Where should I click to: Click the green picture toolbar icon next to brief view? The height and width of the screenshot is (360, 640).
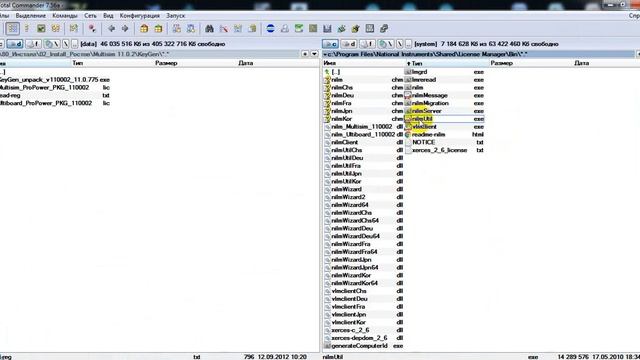tap(41, 29)
